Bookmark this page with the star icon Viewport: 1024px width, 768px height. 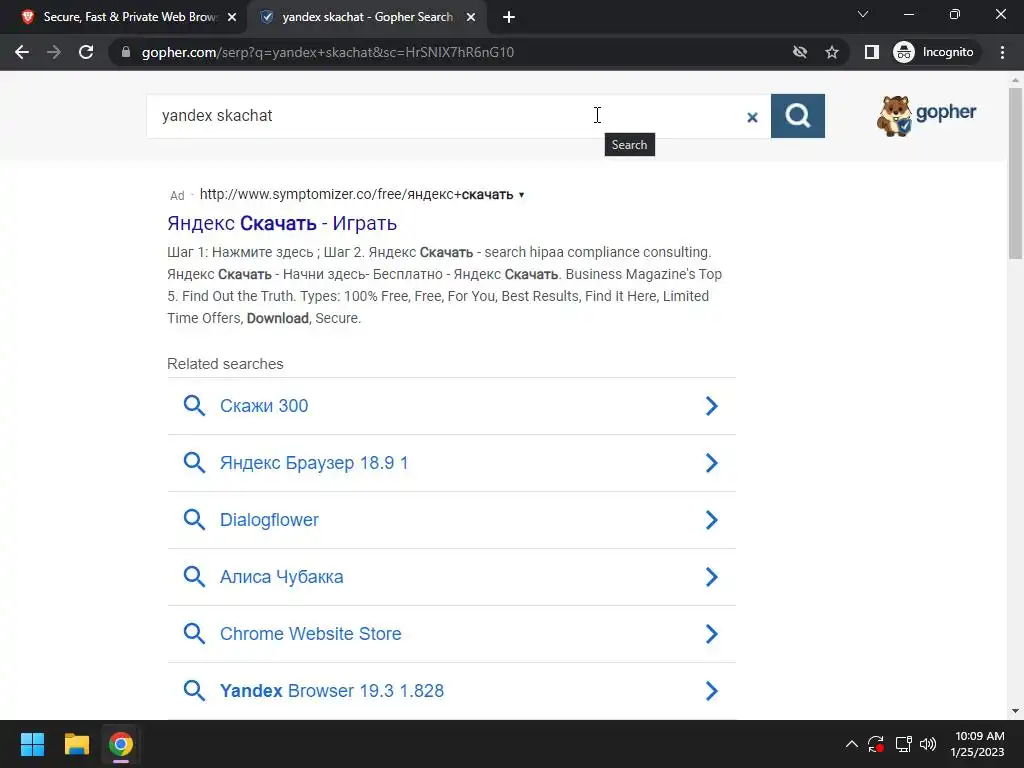coord(831,52)
